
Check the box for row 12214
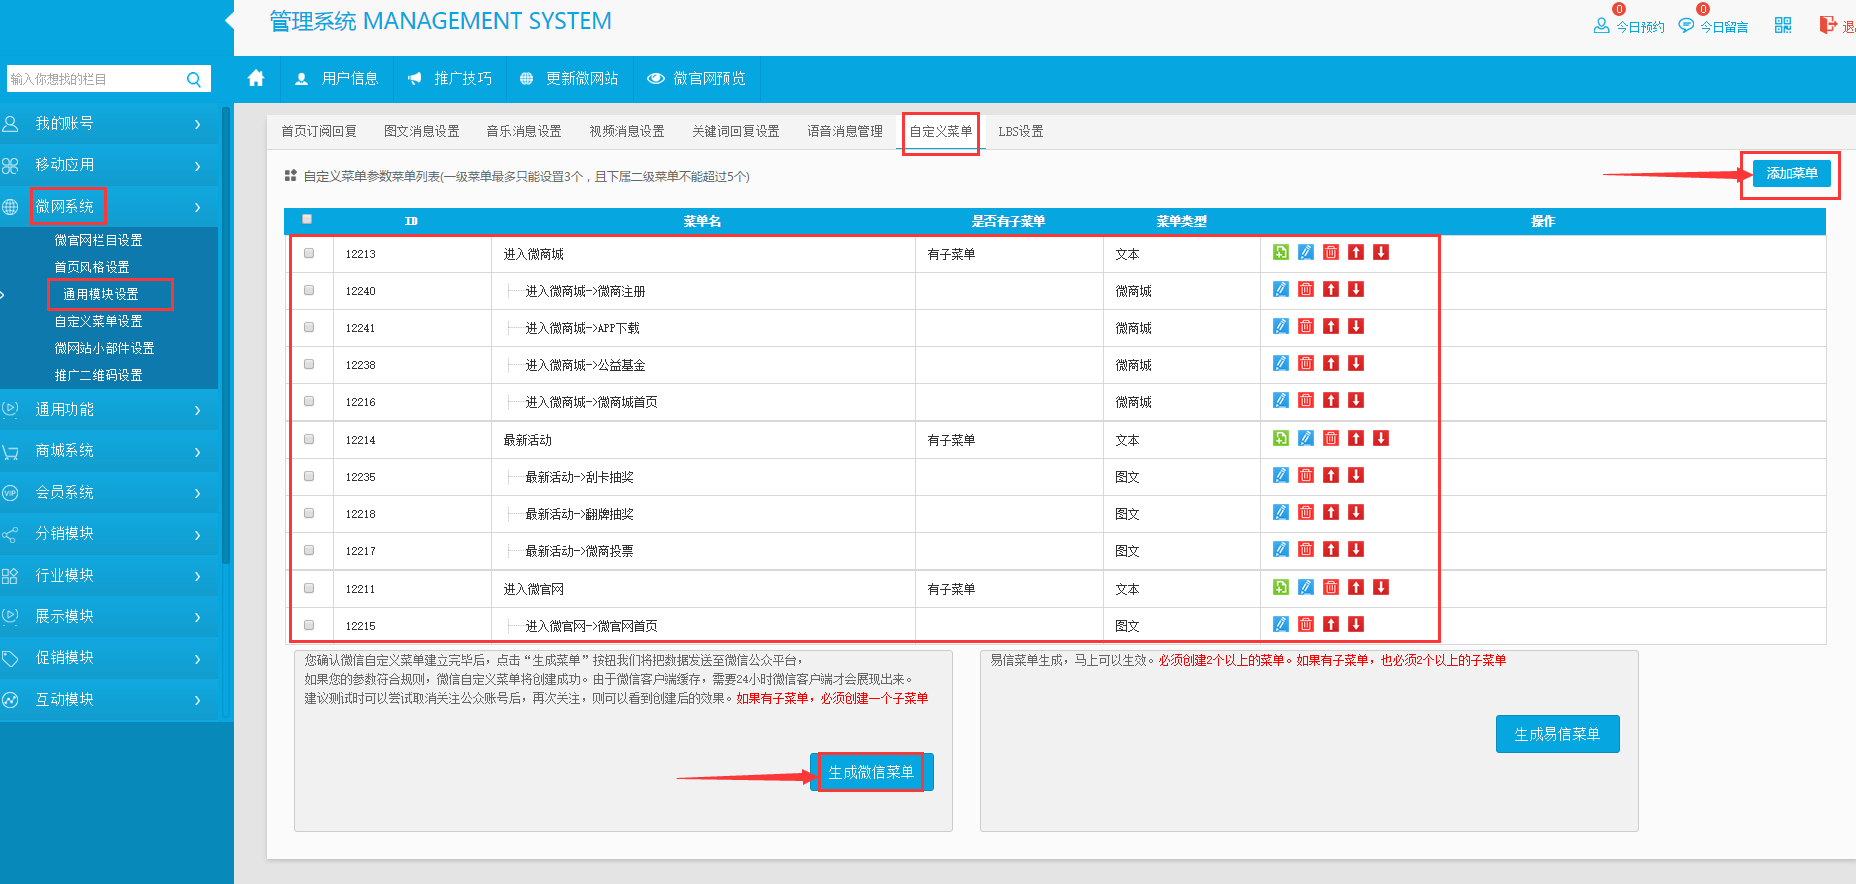click(309, 439)
